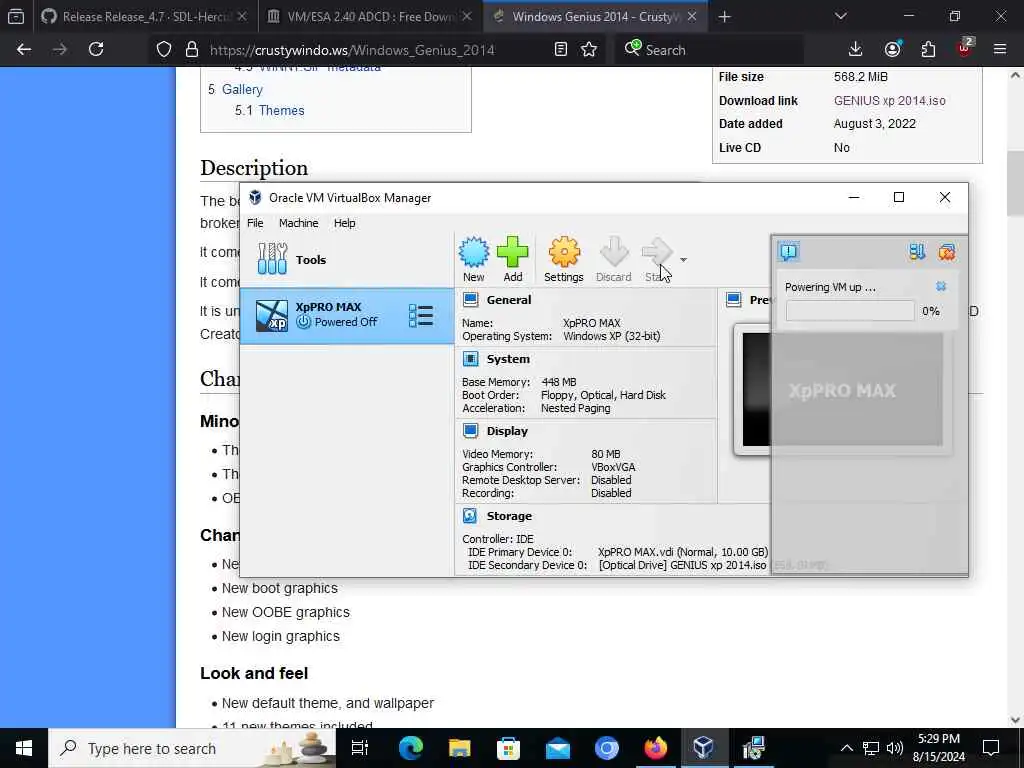Click the System chip icon
Screen dimensions: 1024x768
[470, 359]
